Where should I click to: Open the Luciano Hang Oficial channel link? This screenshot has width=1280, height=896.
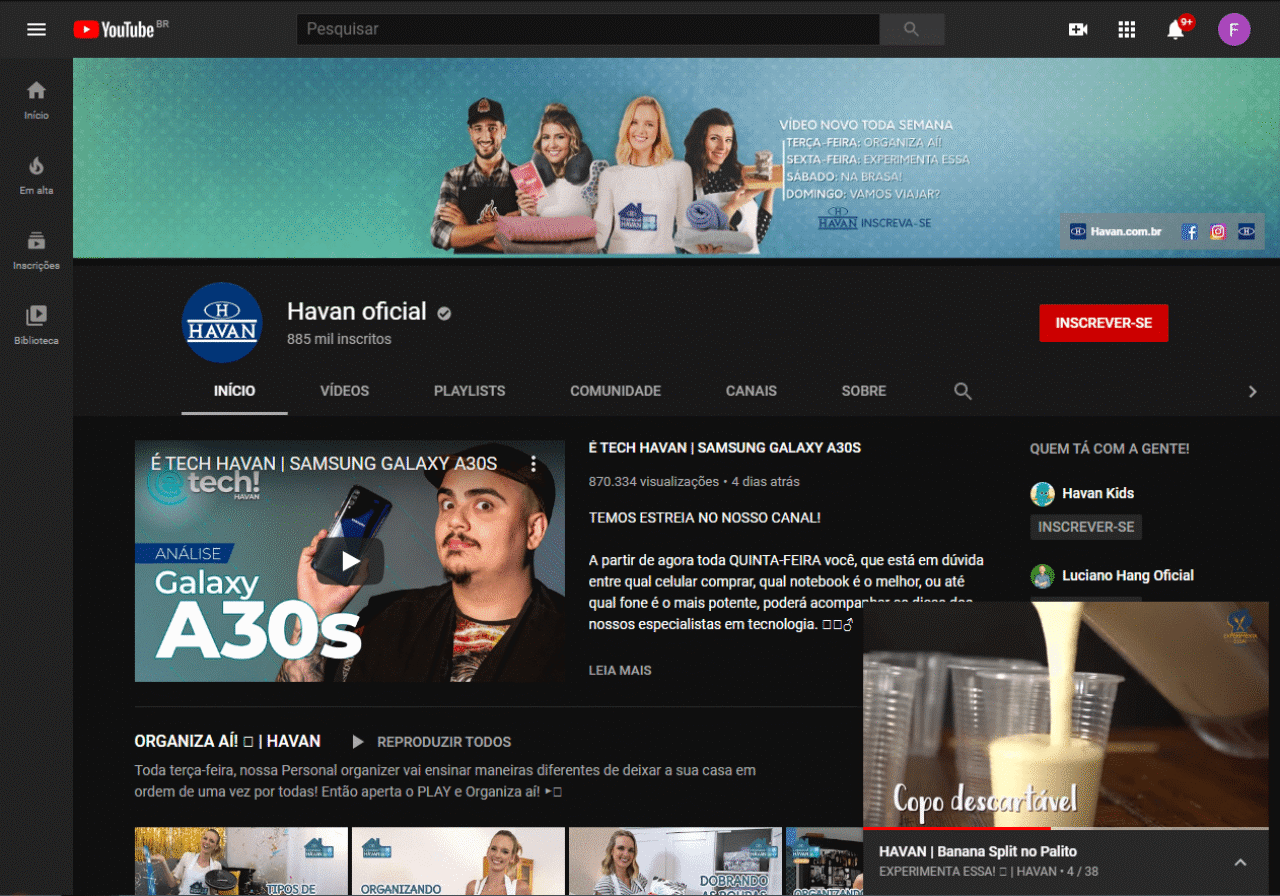1128,575
